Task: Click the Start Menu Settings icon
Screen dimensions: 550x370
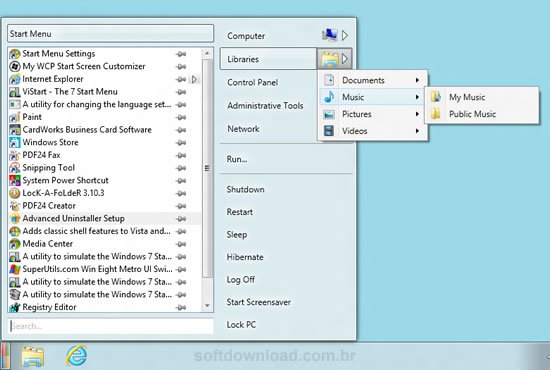Action: [15, 54]
